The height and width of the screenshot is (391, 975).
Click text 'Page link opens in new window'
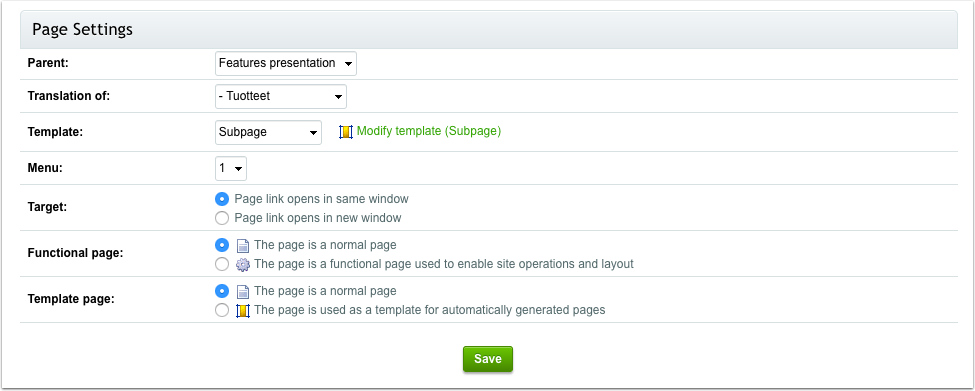tap(318, 218)
